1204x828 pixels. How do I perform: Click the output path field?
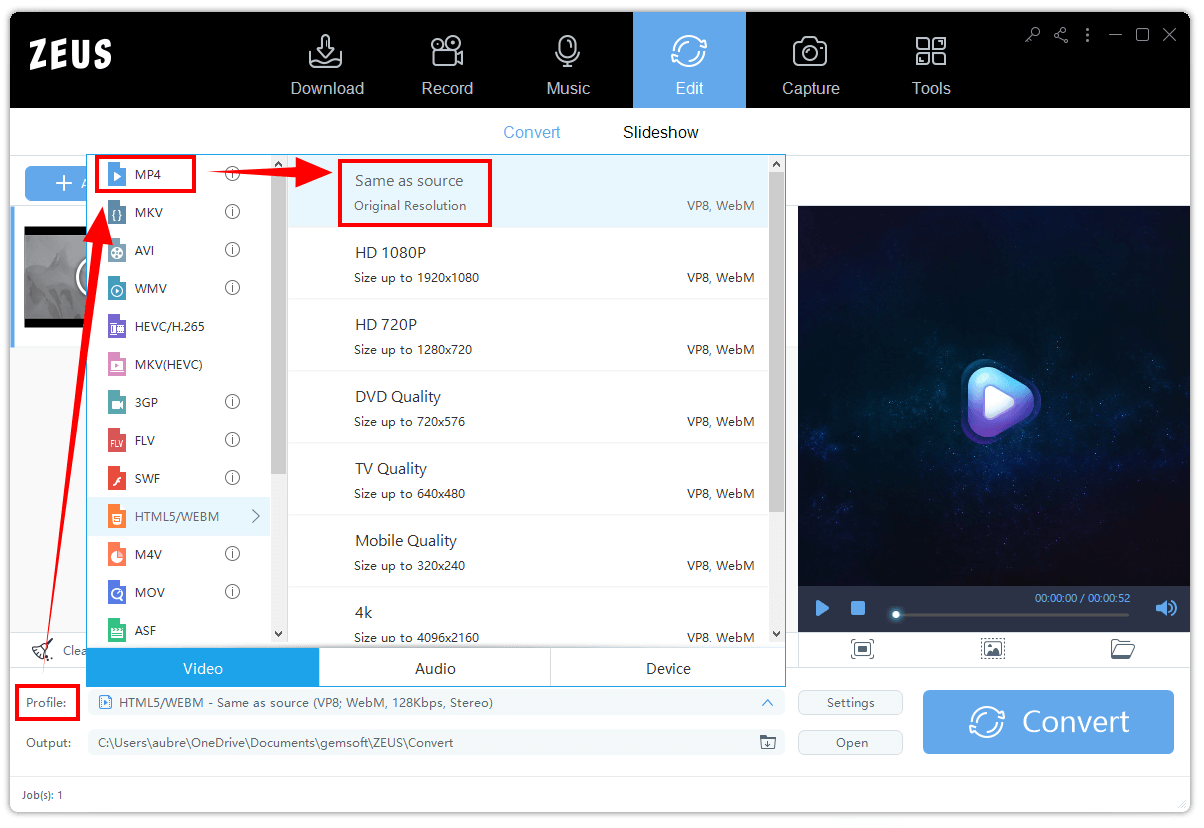coord(436,742)
